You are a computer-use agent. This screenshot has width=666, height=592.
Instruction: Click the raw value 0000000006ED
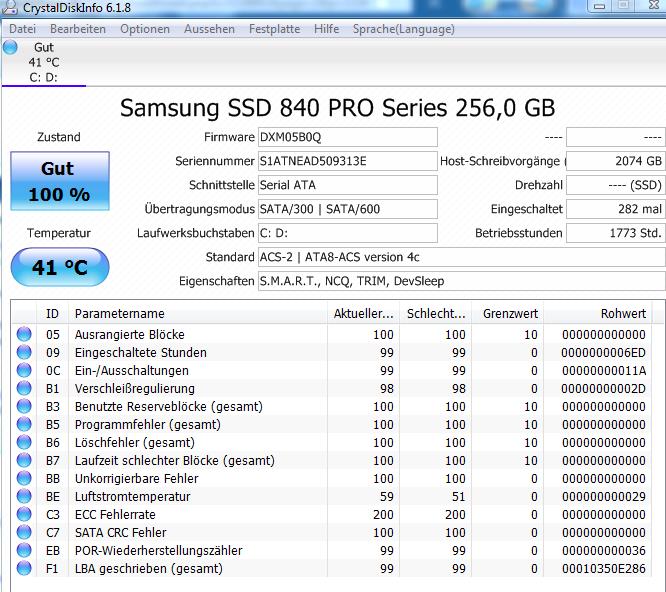click(x=603, y=352)
